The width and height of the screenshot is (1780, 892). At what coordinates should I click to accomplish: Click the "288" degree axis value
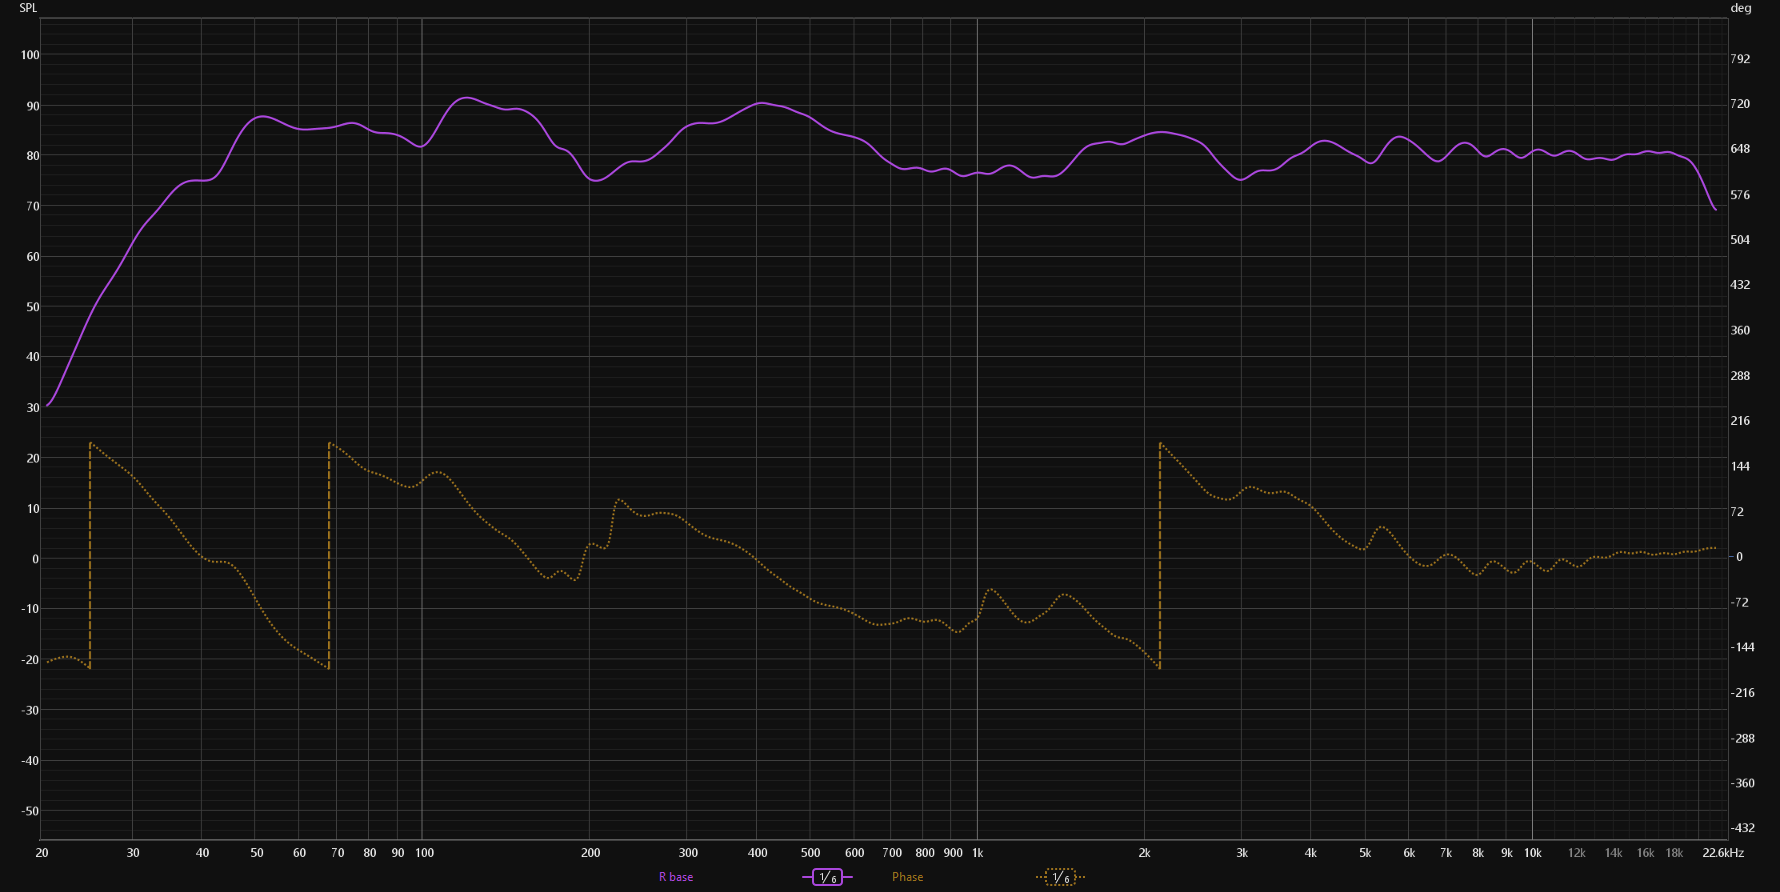[x=1741, y=376]
